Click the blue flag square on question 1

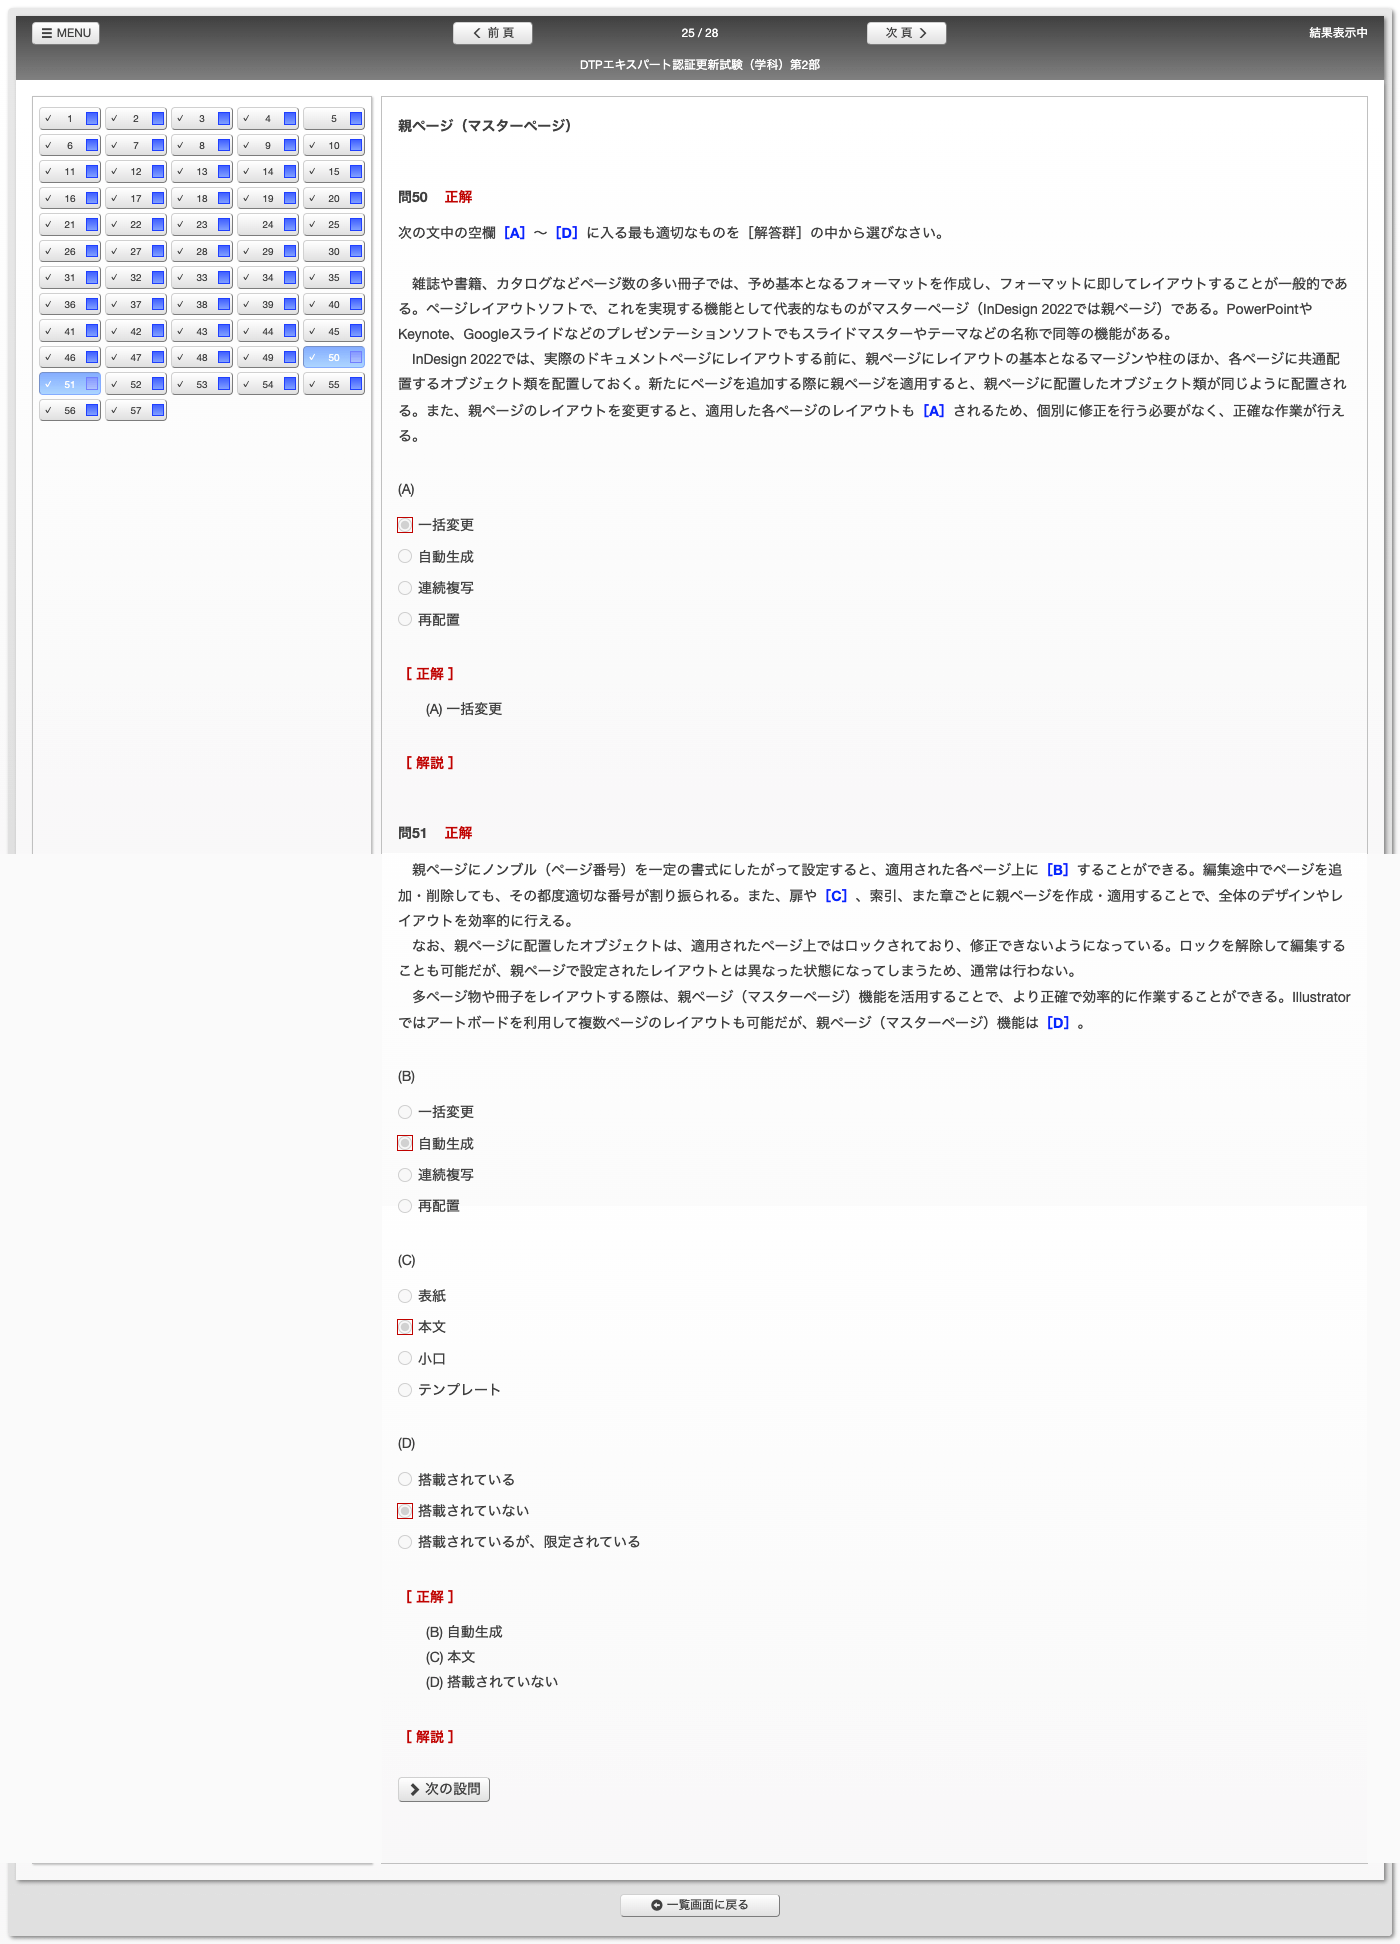tap(92, 119)
